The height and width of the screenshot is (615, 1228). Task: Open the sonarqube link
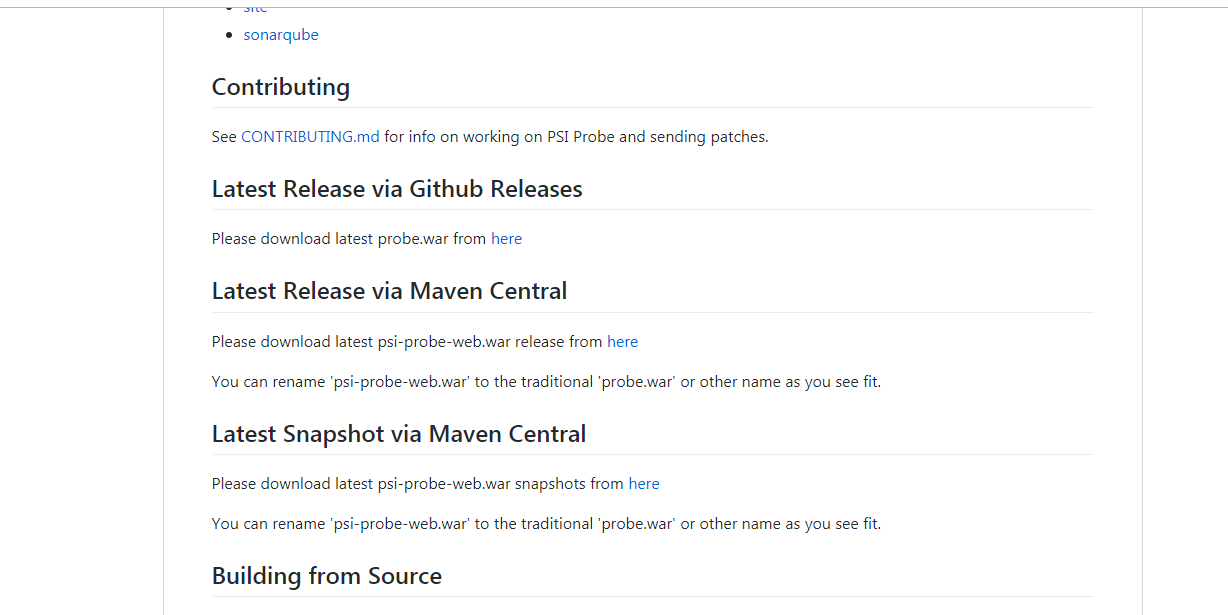point(281,35)
